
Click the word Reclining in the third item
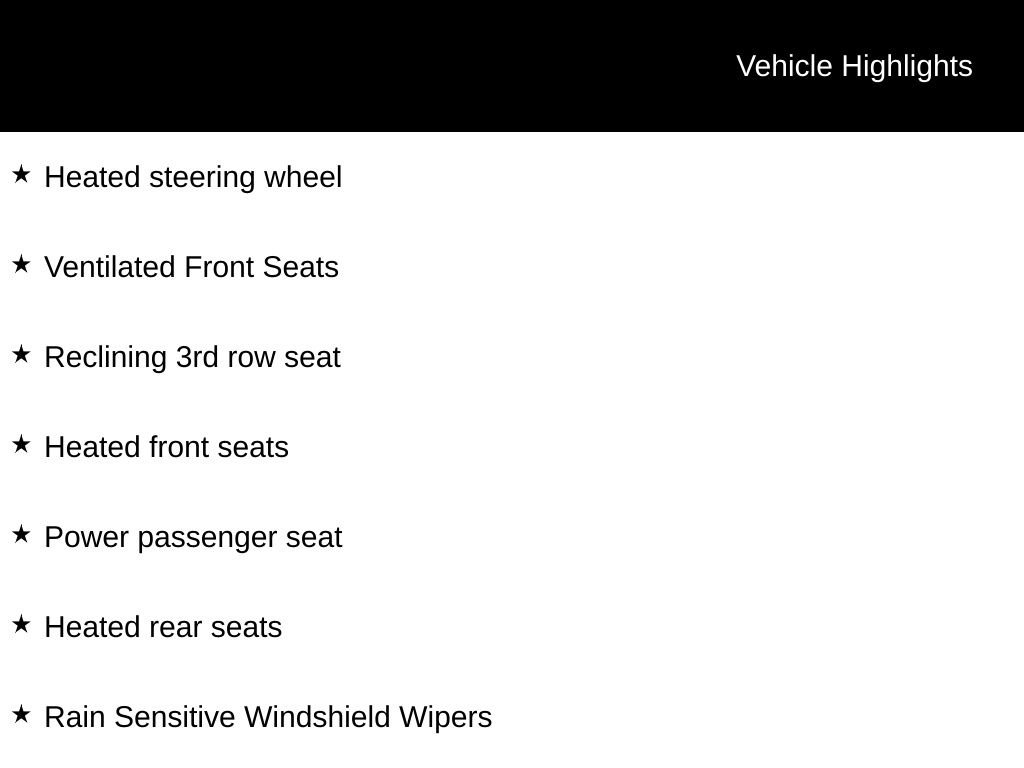106,358
